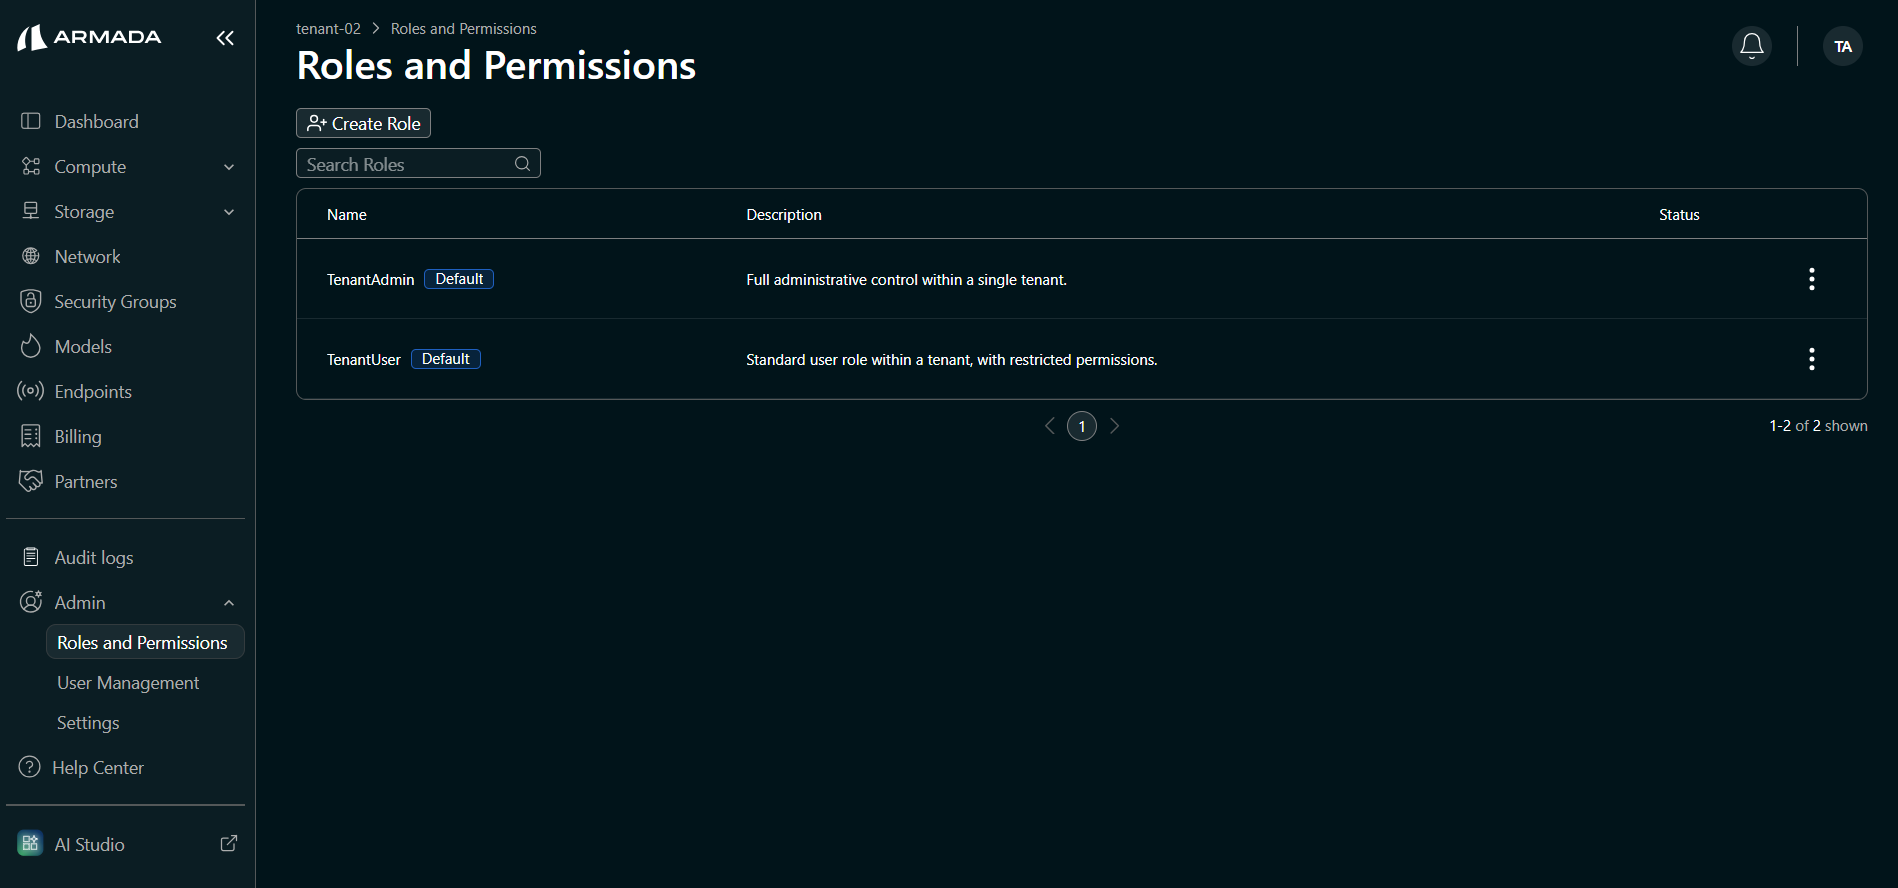This screenshot has height=888, width=1898.
Task: Select page 1 in pagination
Action: 1082,426
